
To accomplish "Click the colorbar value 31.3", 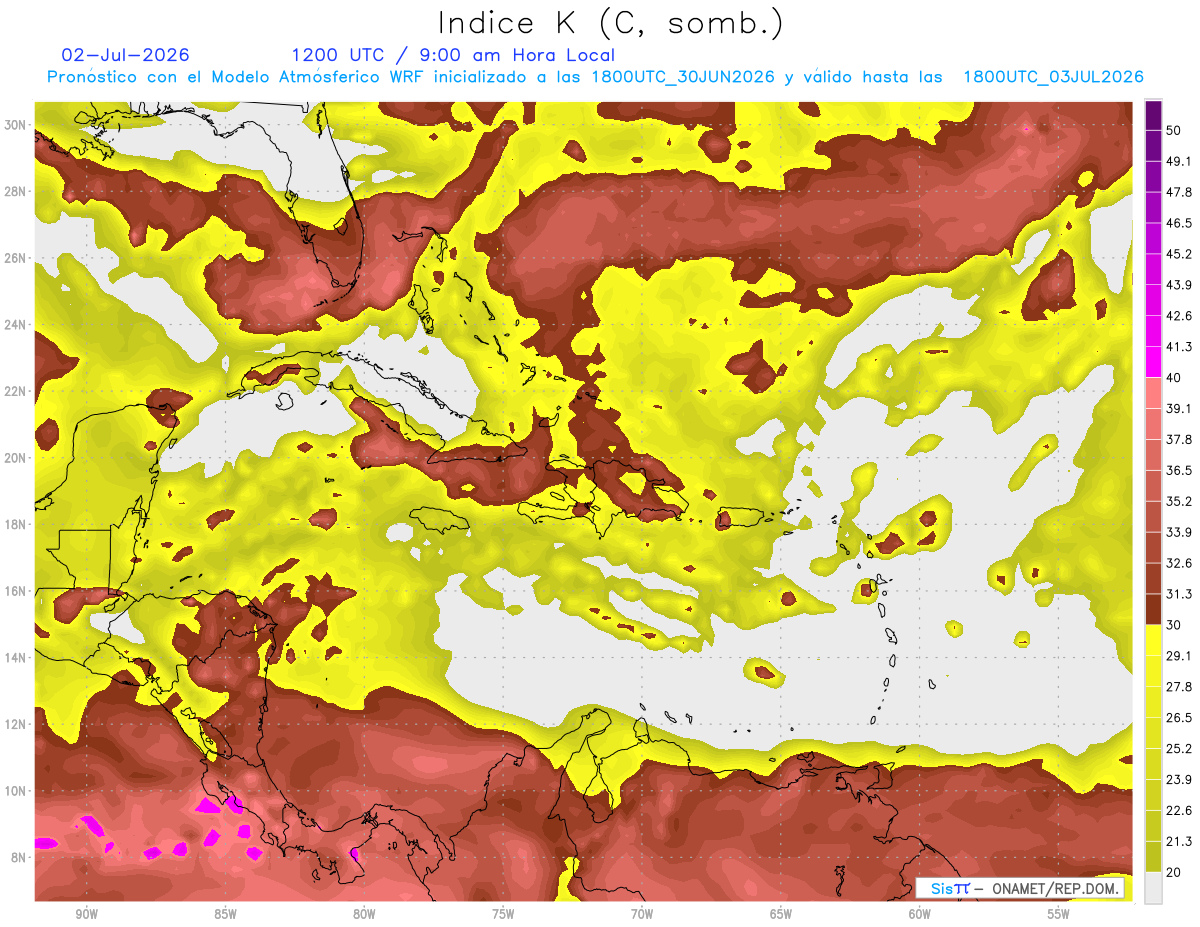I will click(x=1179, y=594).
